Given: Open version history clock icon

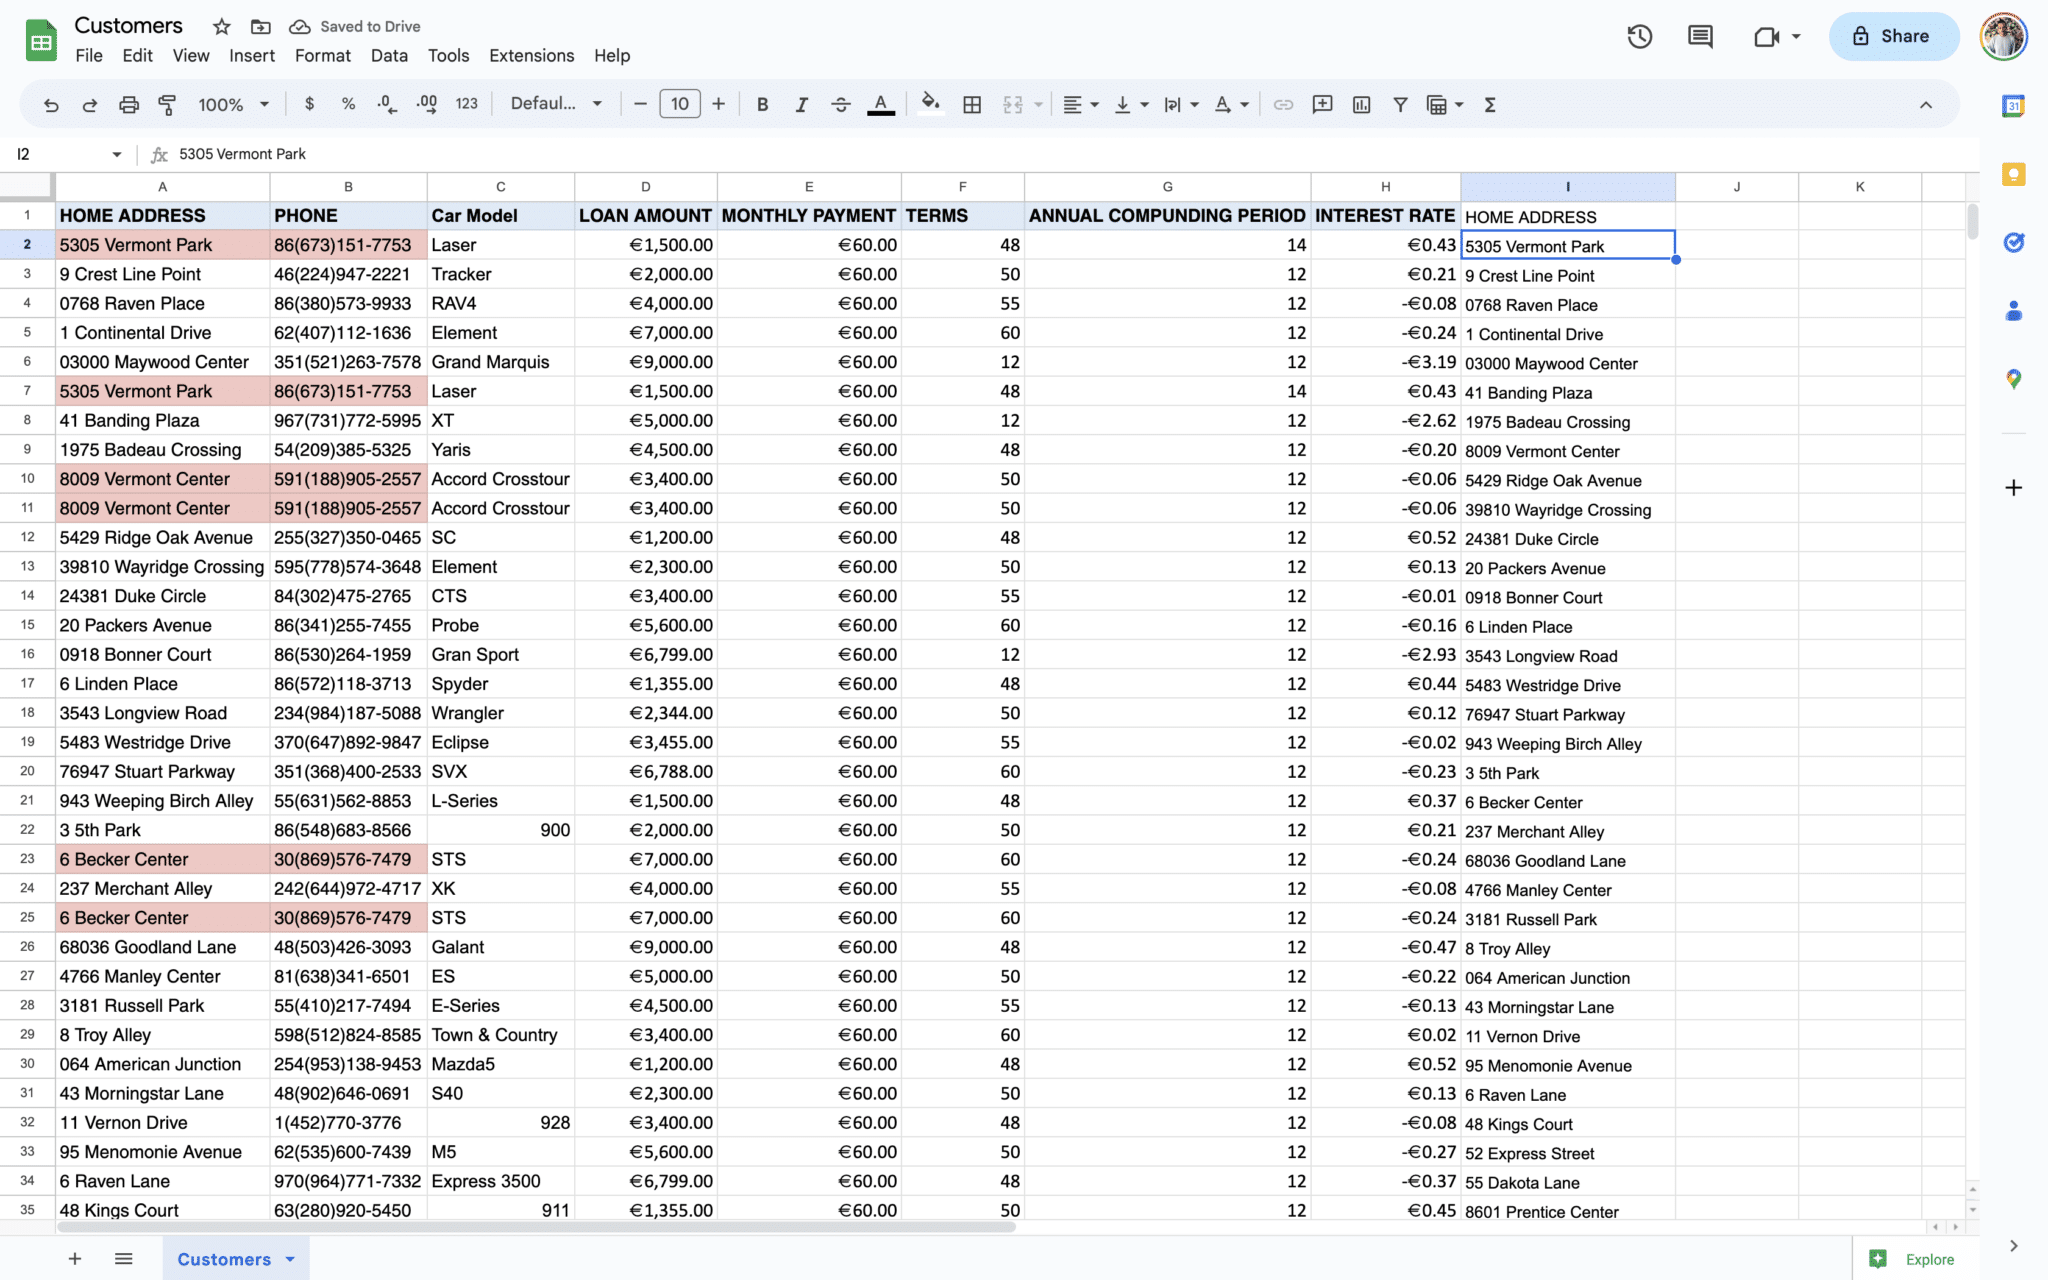Looking at the screenshot, I should tap(1639, 37).
